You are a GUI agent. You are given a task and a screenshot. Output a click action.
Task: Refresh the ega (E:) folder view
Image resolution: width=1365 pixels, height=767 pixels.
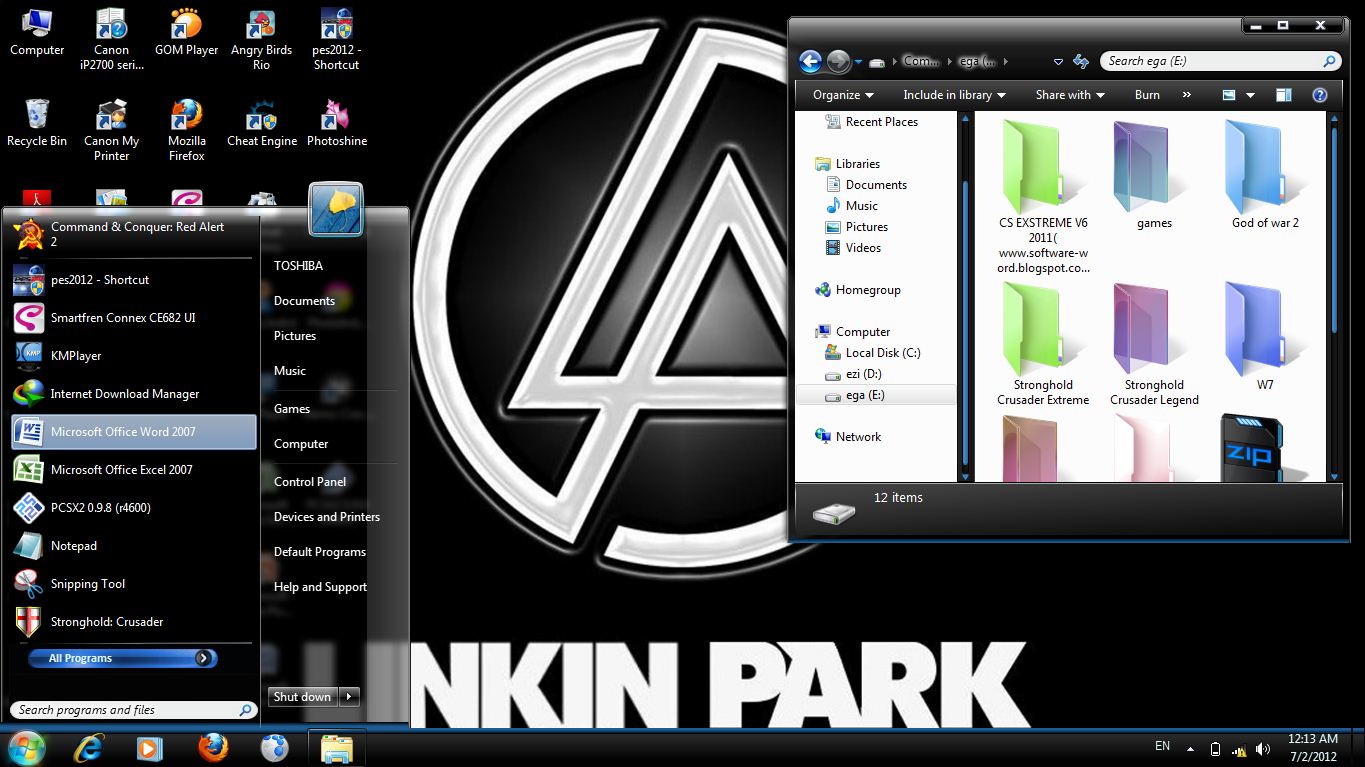[1081, 62]
